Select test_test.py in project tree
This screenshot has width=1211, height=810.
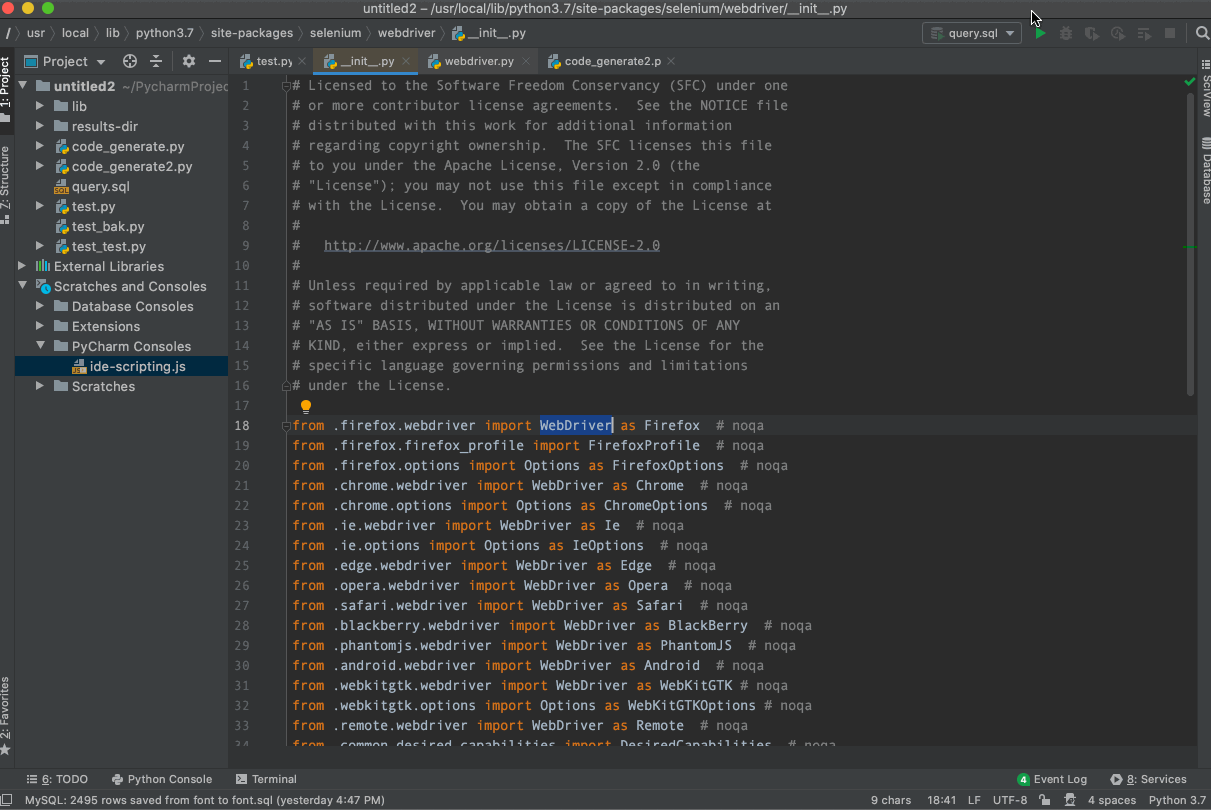click(108, 246)
